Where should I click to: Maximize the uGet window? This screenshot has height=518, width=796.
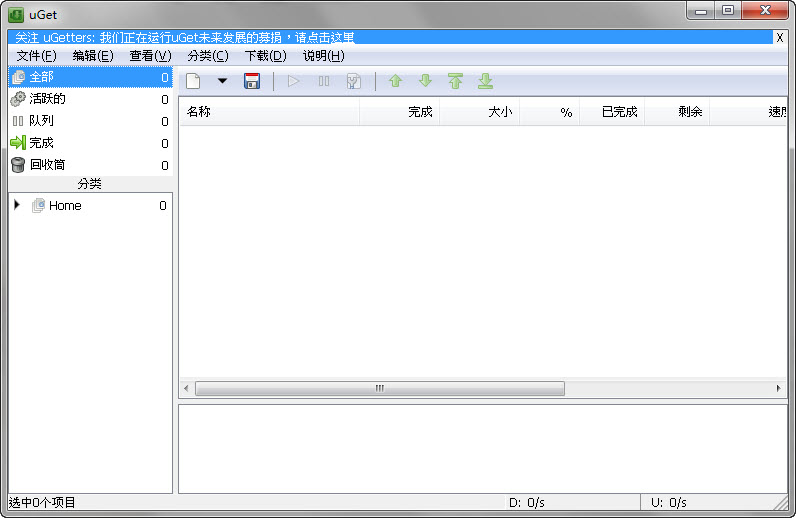point(728,11)
